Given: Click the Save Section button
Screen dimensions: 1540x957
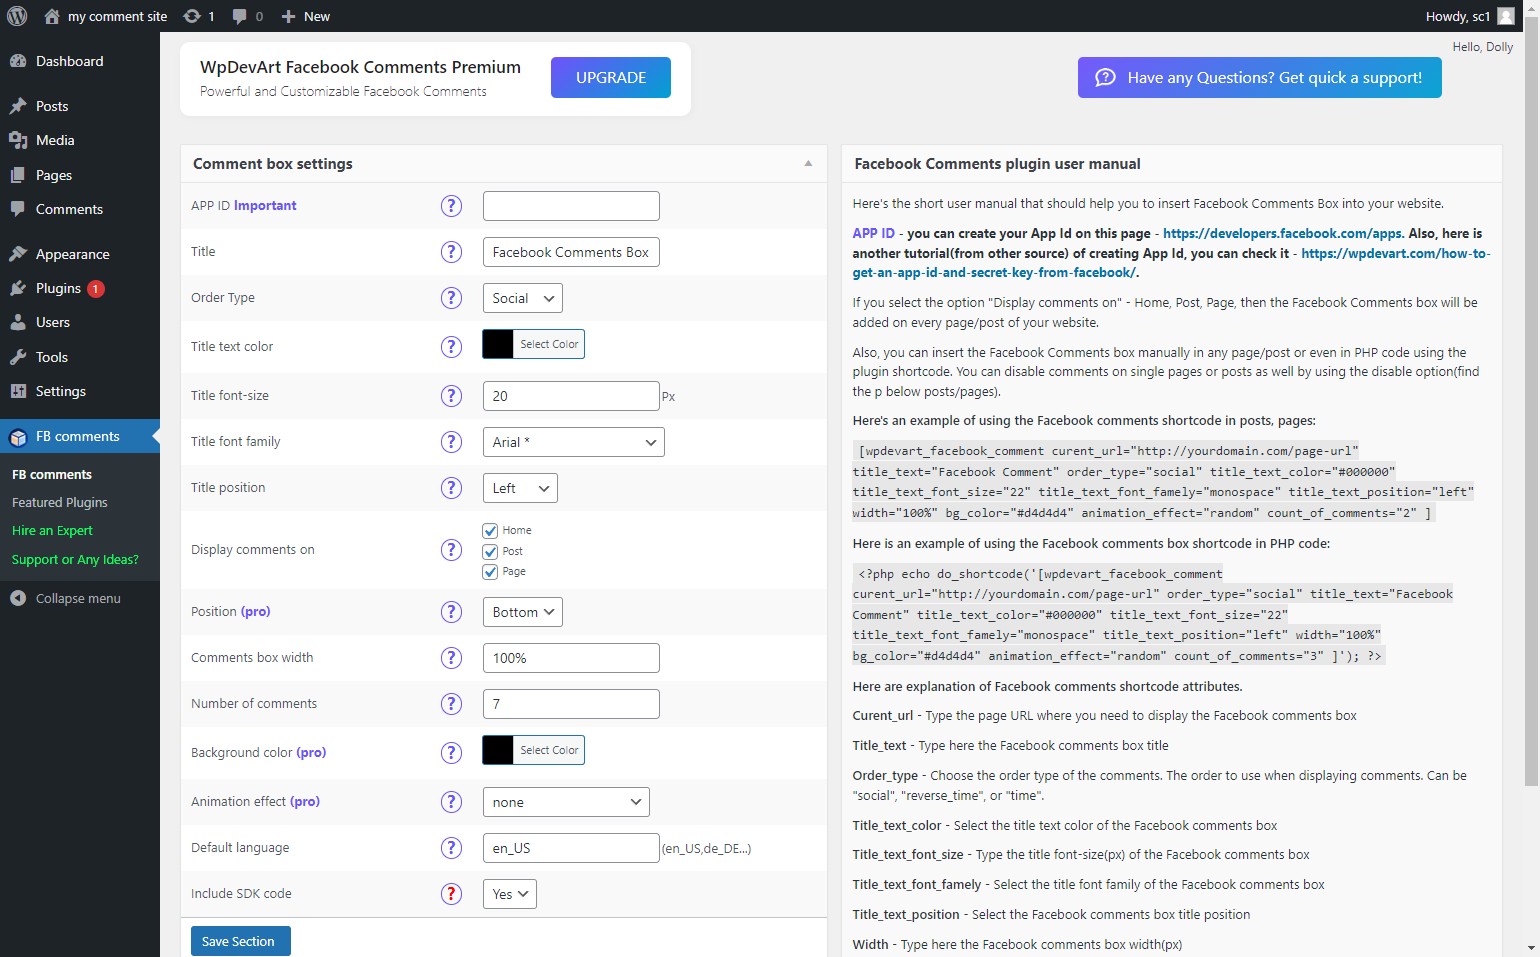Looking at the screenshot, I should pos(241,941).
